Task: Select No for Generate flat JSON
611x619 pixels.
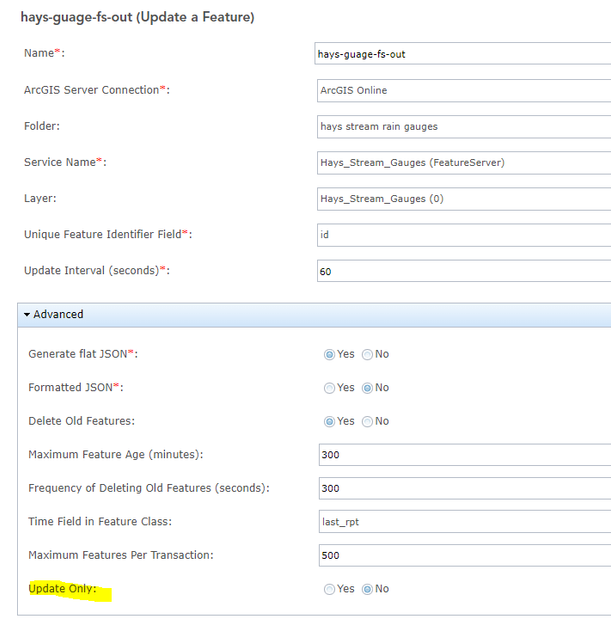Action: coord(367,354)
